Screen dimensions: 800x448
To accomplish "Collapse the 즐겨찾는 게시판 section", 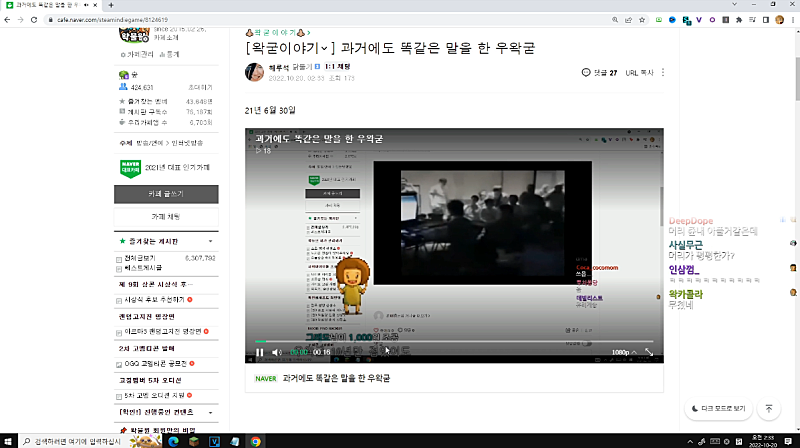I will pyautogui.click(x=210, y=241).
